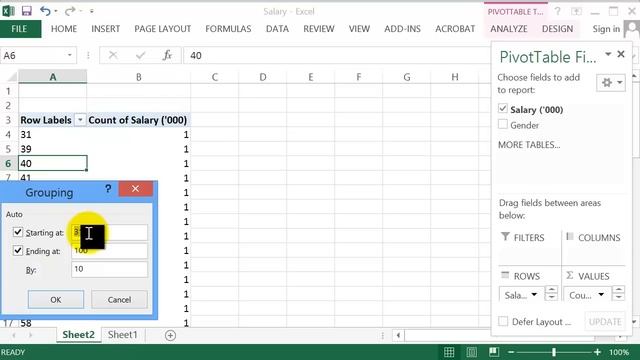Viewport: 640px width, 360px height.
Task: Click the Save icon in quick access toolbar
Action: click(x=27, y=11)
